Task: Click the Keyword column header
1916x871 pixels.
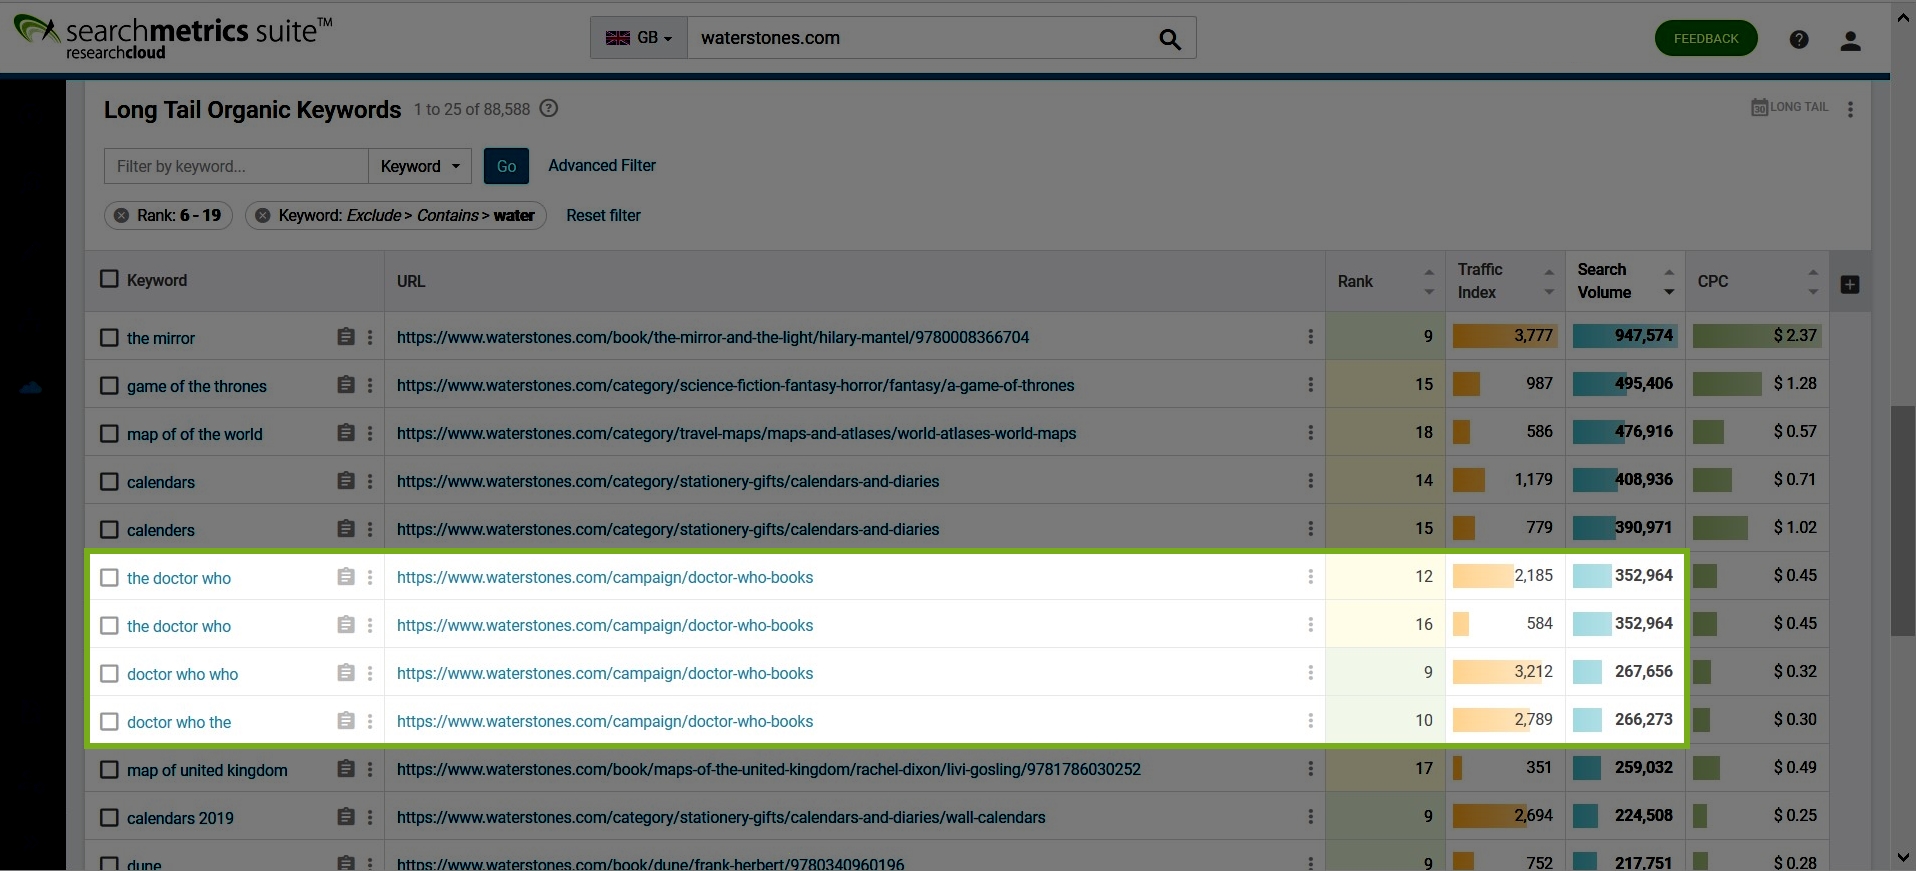Action: click(x=157, y=280)
